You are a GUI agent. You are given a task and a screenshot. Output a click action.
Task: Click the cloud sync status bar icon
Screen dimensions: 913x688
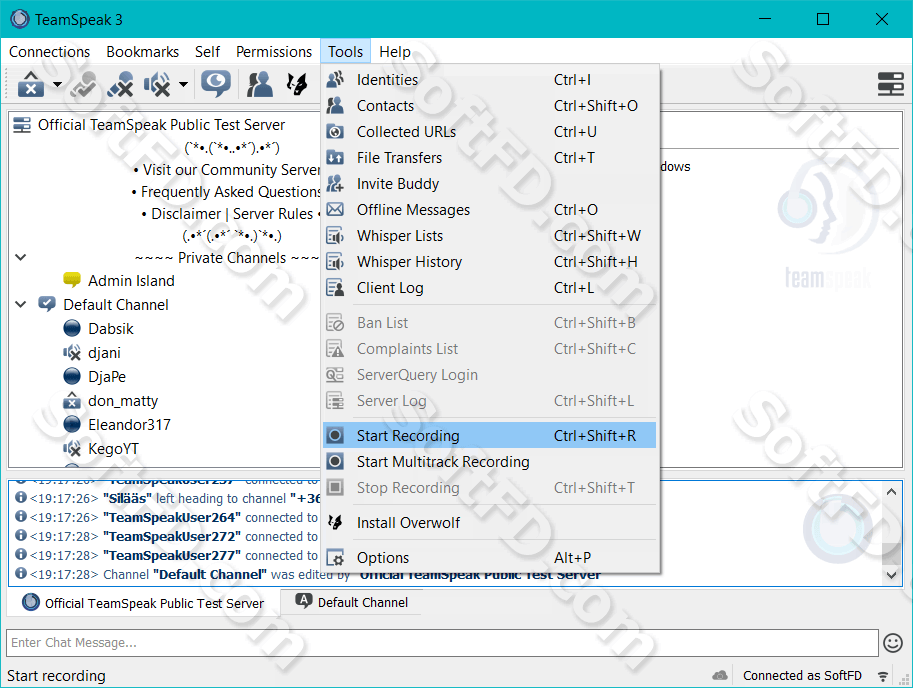pos(720,675)
